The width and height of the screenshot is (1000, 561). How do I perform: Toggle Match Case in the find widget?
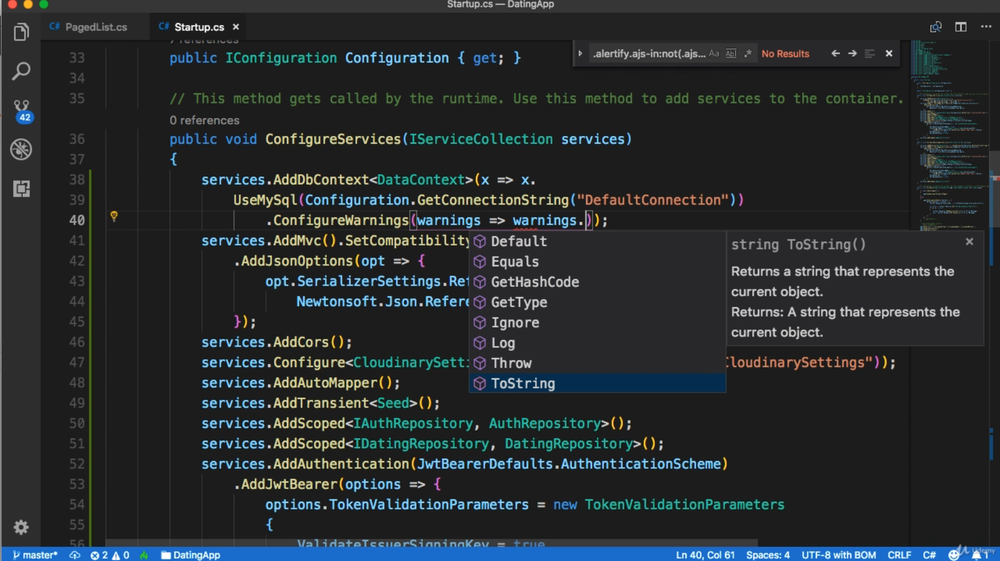pyautogui.click(x=714, y=54)
